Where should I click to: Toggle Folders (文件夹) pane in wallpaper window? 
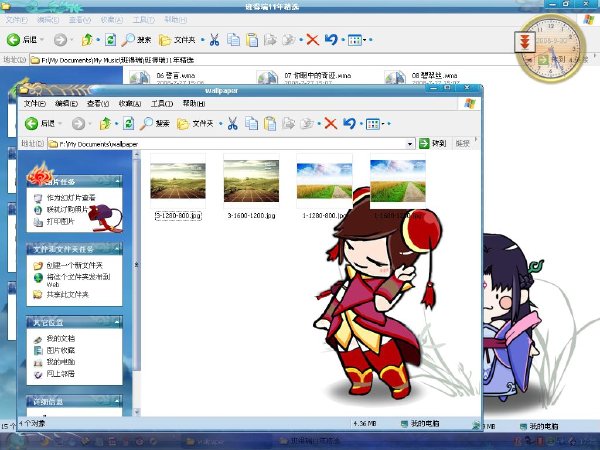coord(196,123)
